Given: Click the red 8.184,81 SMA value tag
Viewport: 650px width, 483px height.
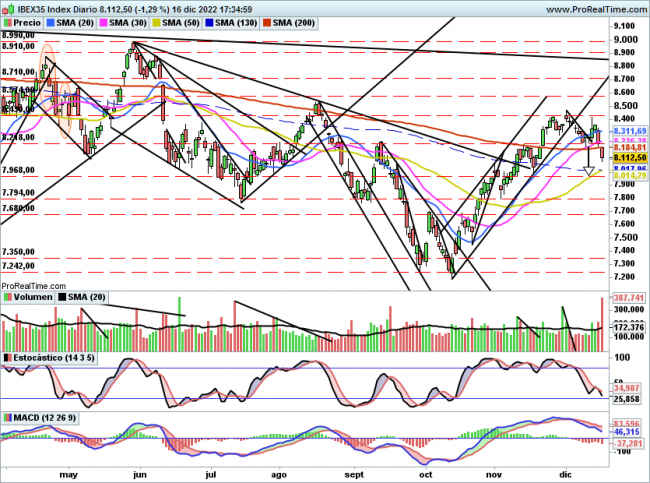Looking at the screenshot, I should (x=630, y=148).
